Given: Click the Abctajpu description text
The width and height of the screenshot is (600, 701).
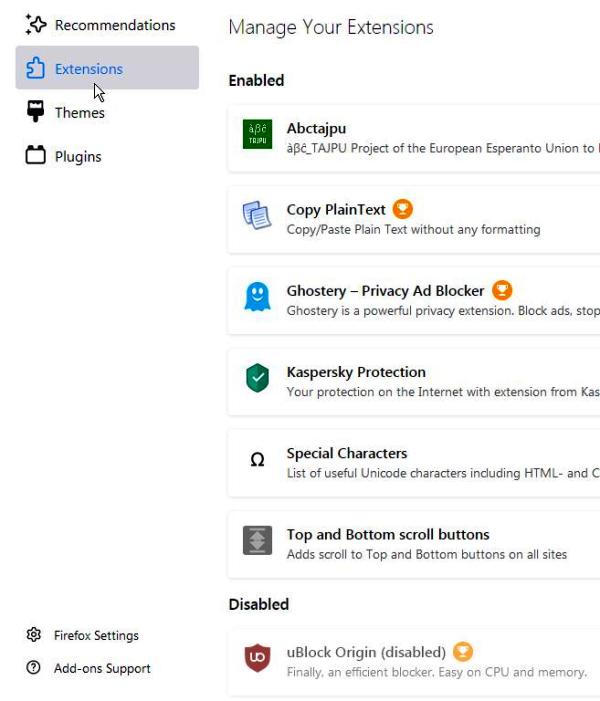Looking at the screenshot, I should 443,148.
